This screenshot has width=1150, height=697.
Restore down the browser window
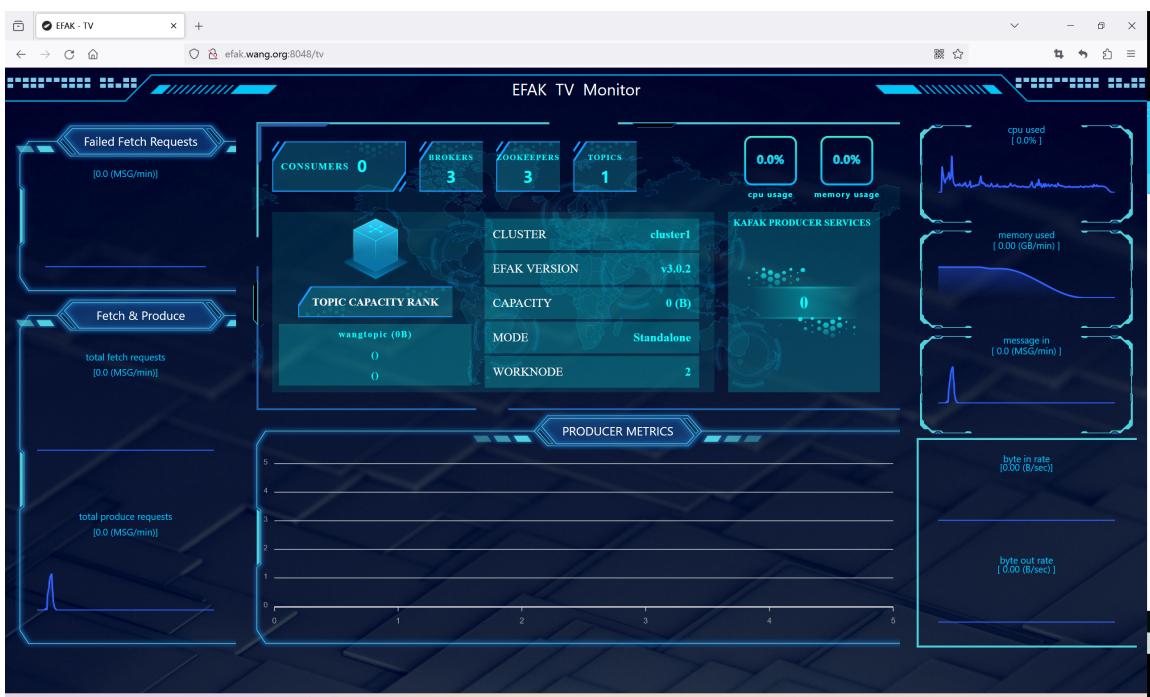click(x=1101, y=26)
